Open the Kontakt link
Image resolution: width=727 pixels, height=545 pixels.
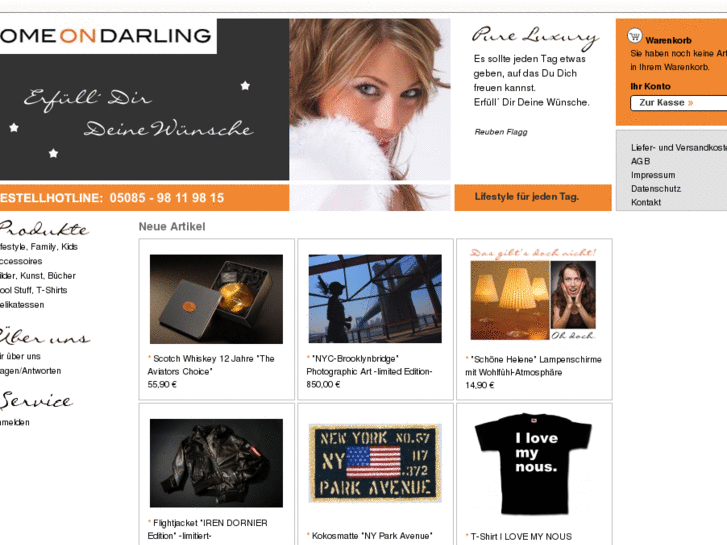(x=646, y=202)
